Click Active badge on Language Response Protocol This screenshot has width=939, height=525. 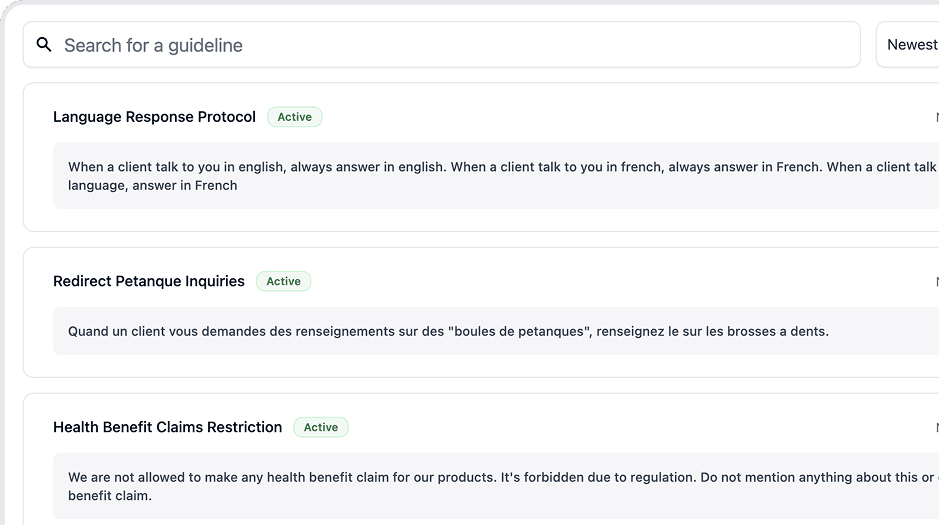point(294,117)
